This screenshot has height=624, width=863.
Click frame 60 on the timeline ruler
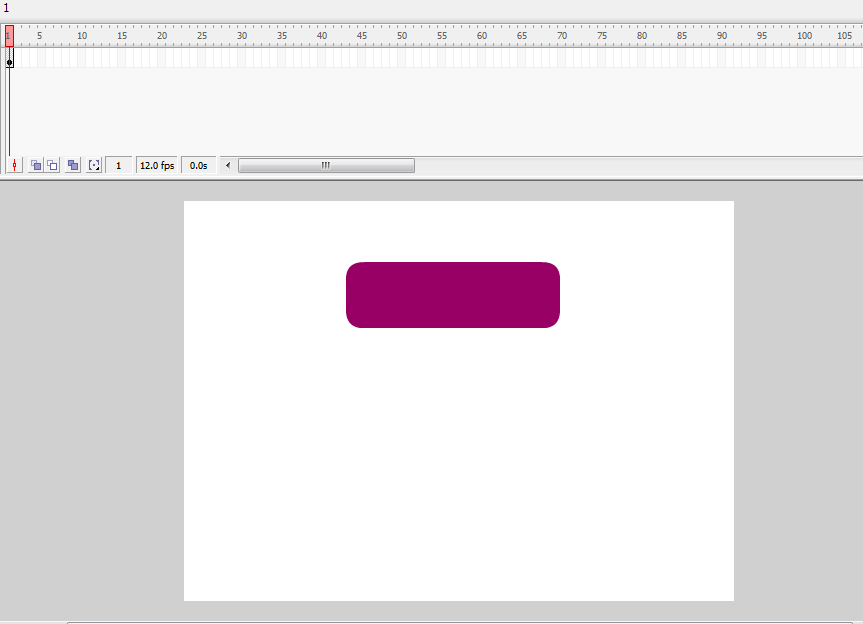482,36
